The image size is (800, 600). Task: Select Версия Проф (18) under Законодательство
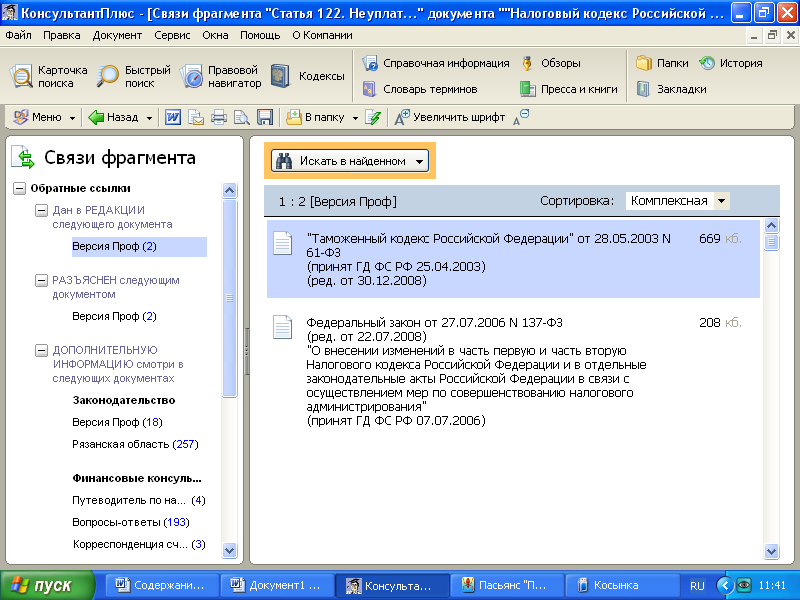(x=117, y=422)
